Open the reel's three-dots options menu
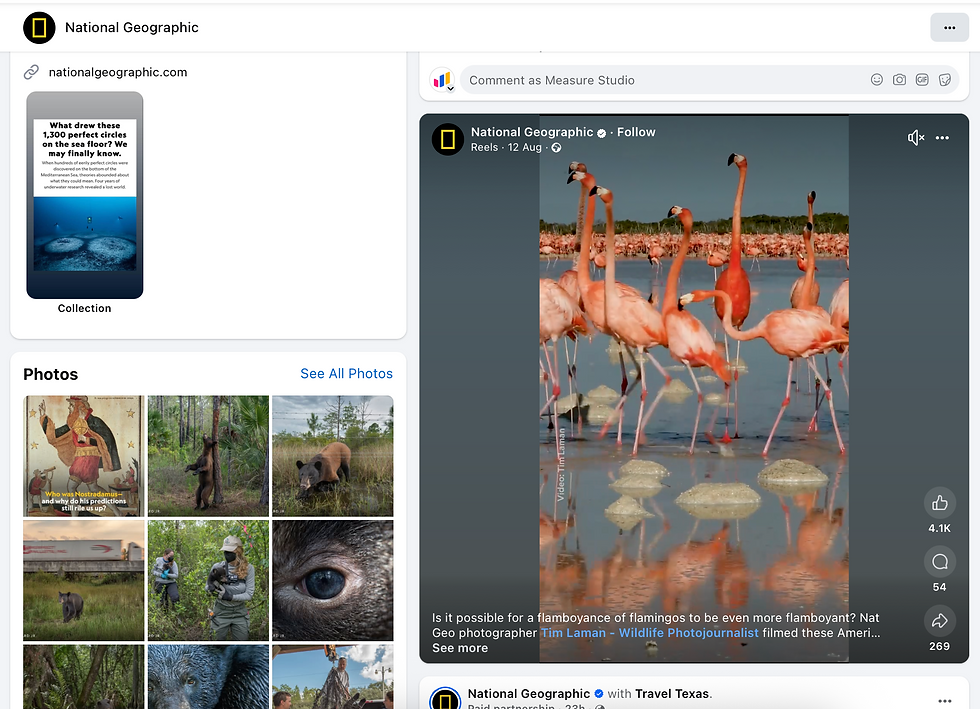 click(942, 138)
